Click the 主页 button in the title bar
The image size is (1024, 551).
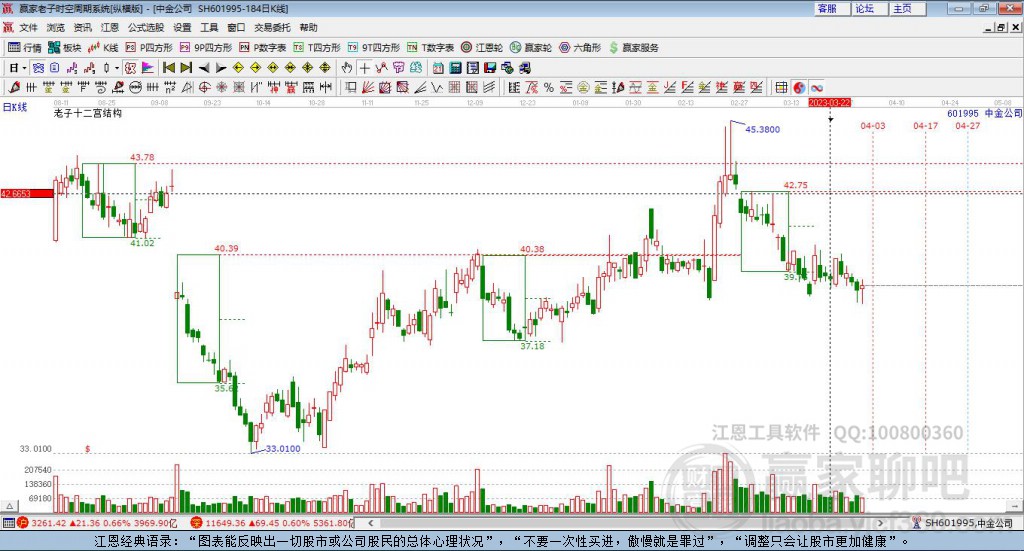pos(906,8)
